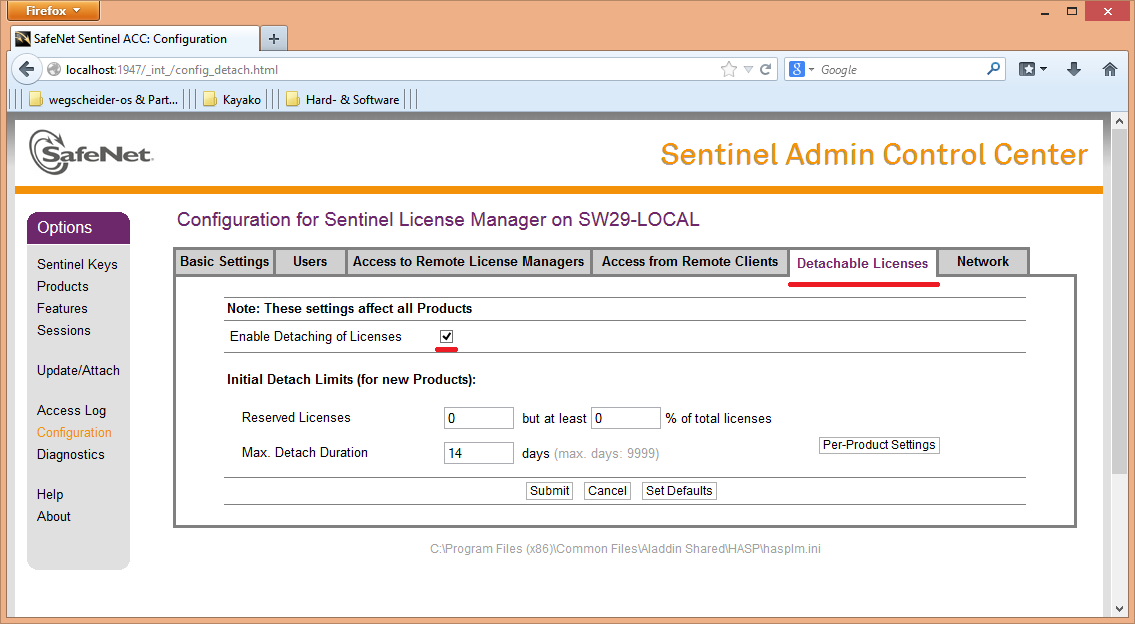
Task: Open the Google search engine selector
Action: click(801, 69)
